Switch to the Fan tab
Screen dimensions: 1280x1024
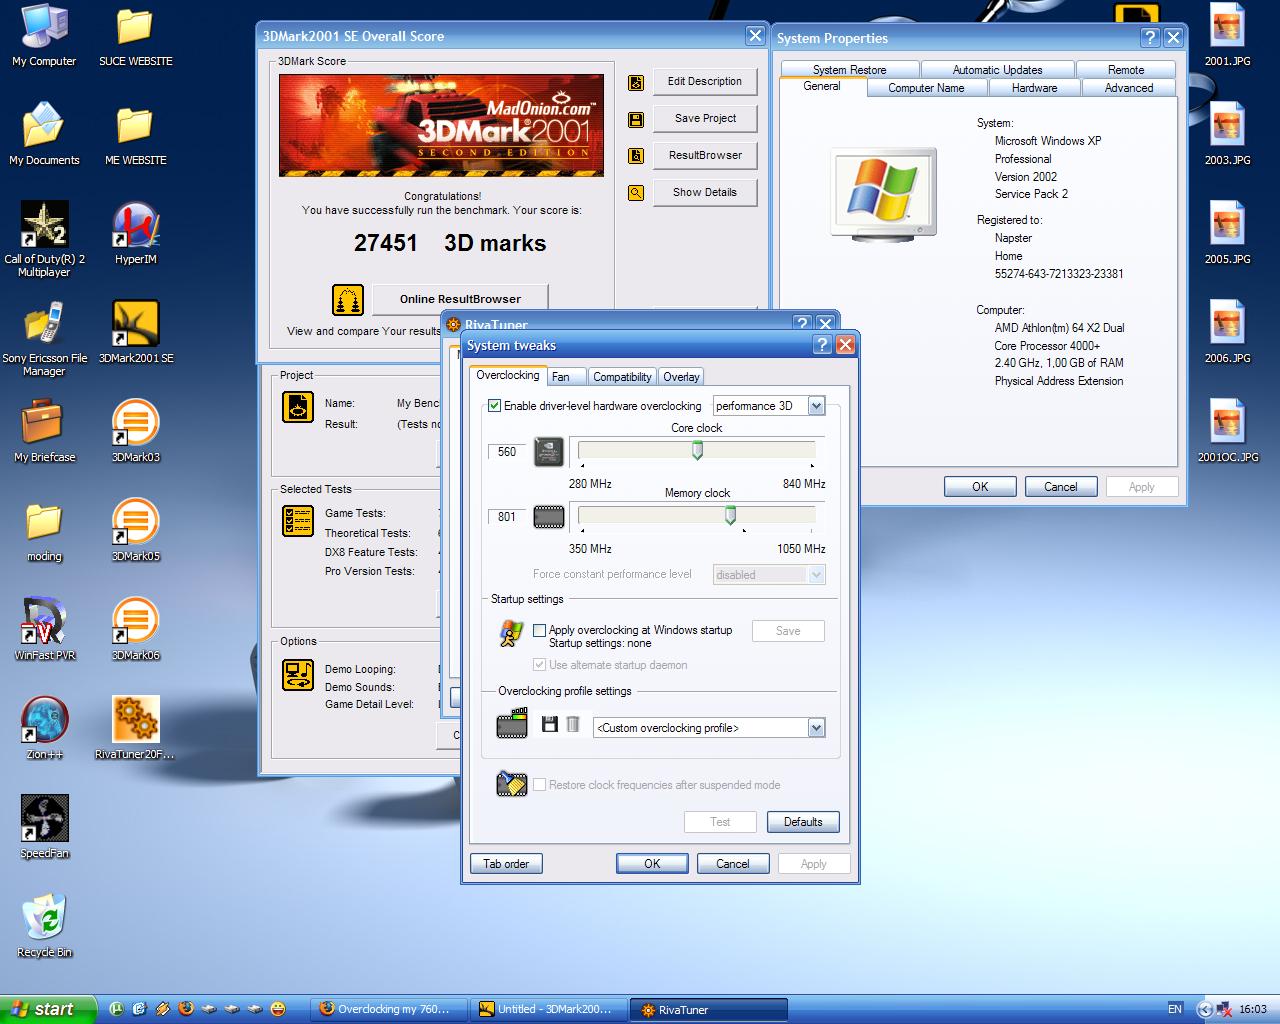pyautogui.click(x=566, y=377)
